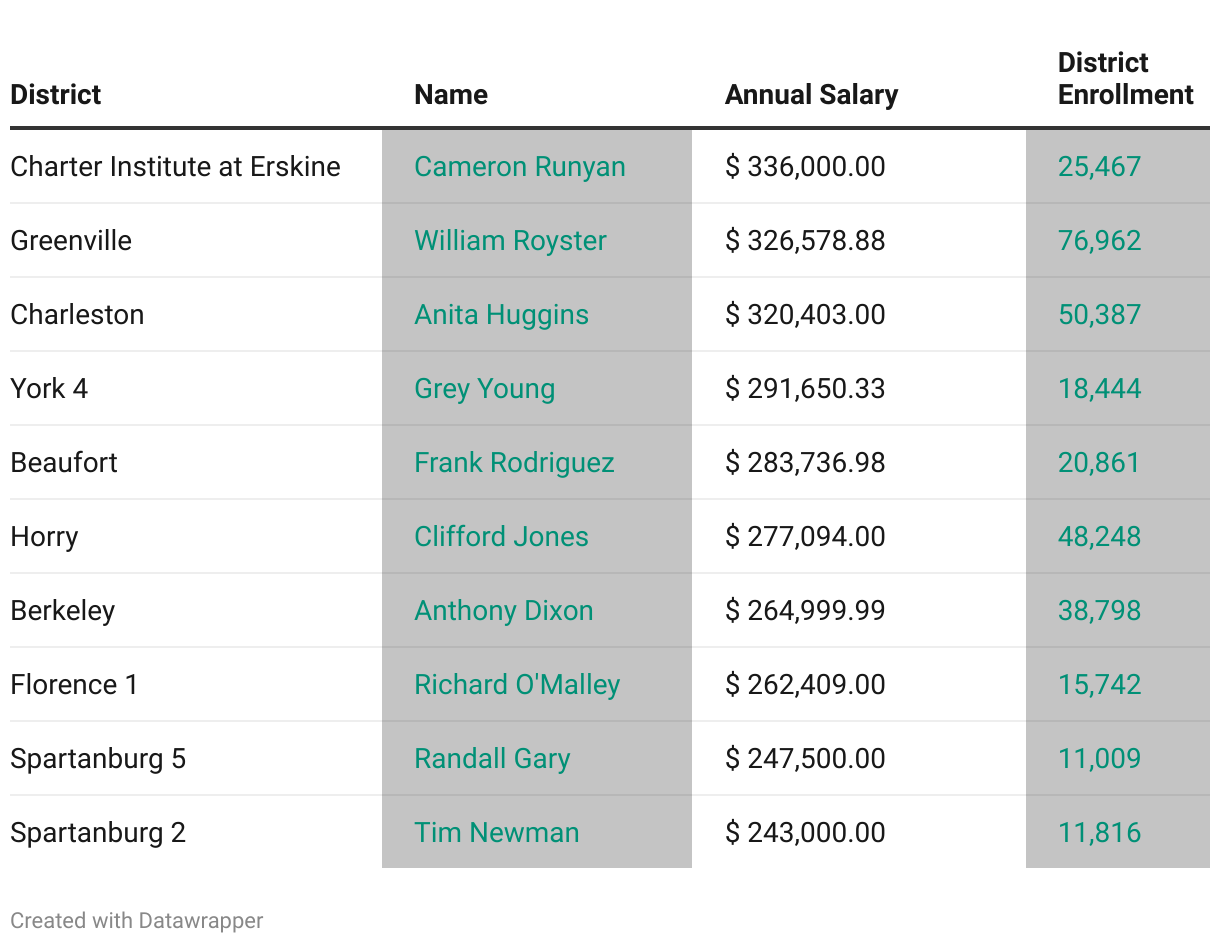Select the $ 336,000.00 salary cell

pos(805,166)
